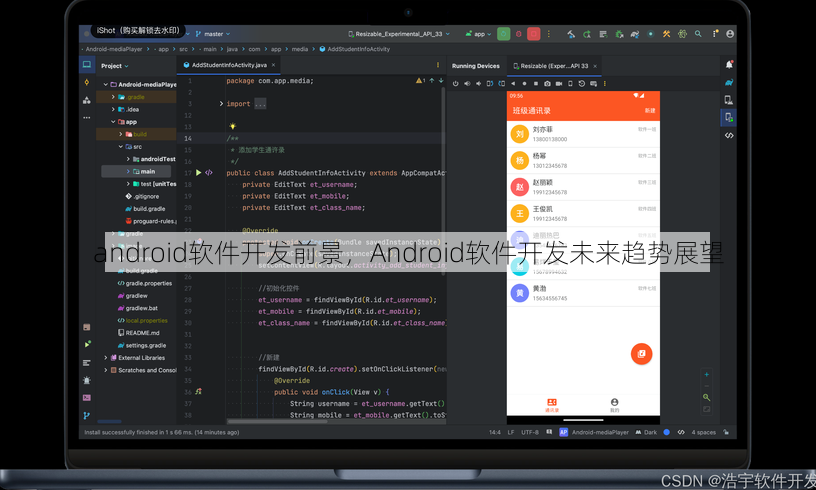Viewport: 816px width, 490px height.
Task: Open 通讯录 tab in the phone app
Action: click(x=552, y=405)
